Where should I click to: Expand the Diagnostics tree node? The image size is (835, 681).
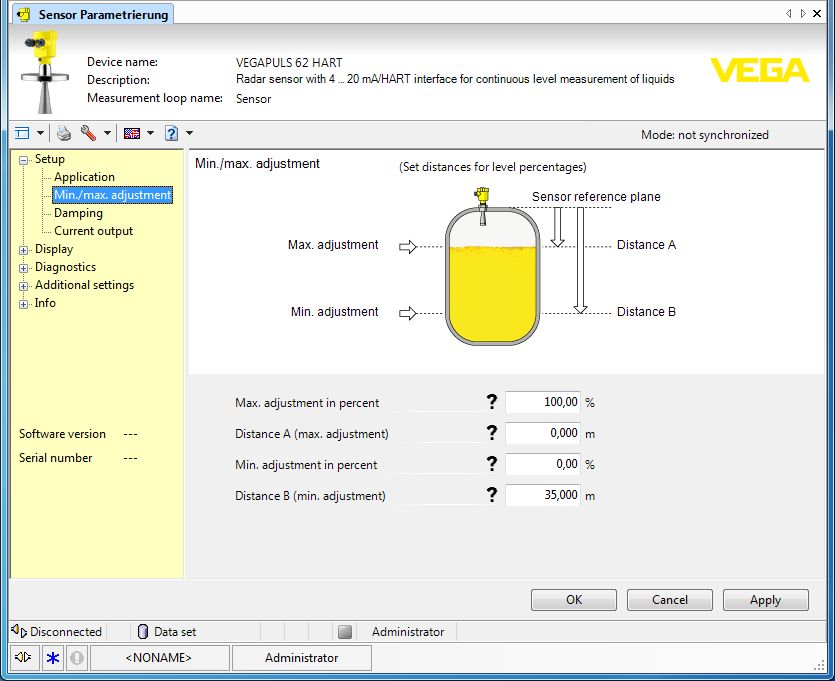pyautogui.click(x=23, y=268)
